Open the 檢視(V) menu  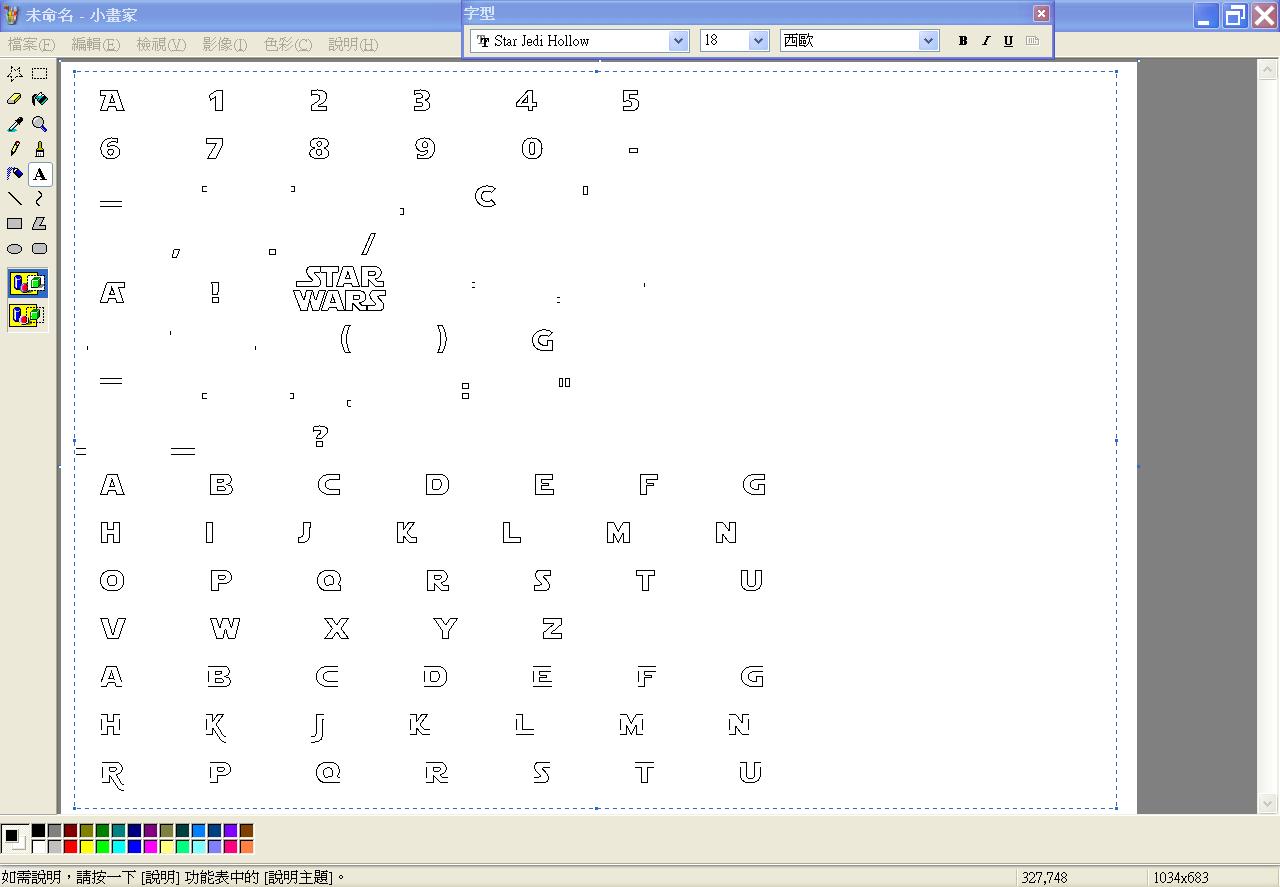[x=161, y=45]
